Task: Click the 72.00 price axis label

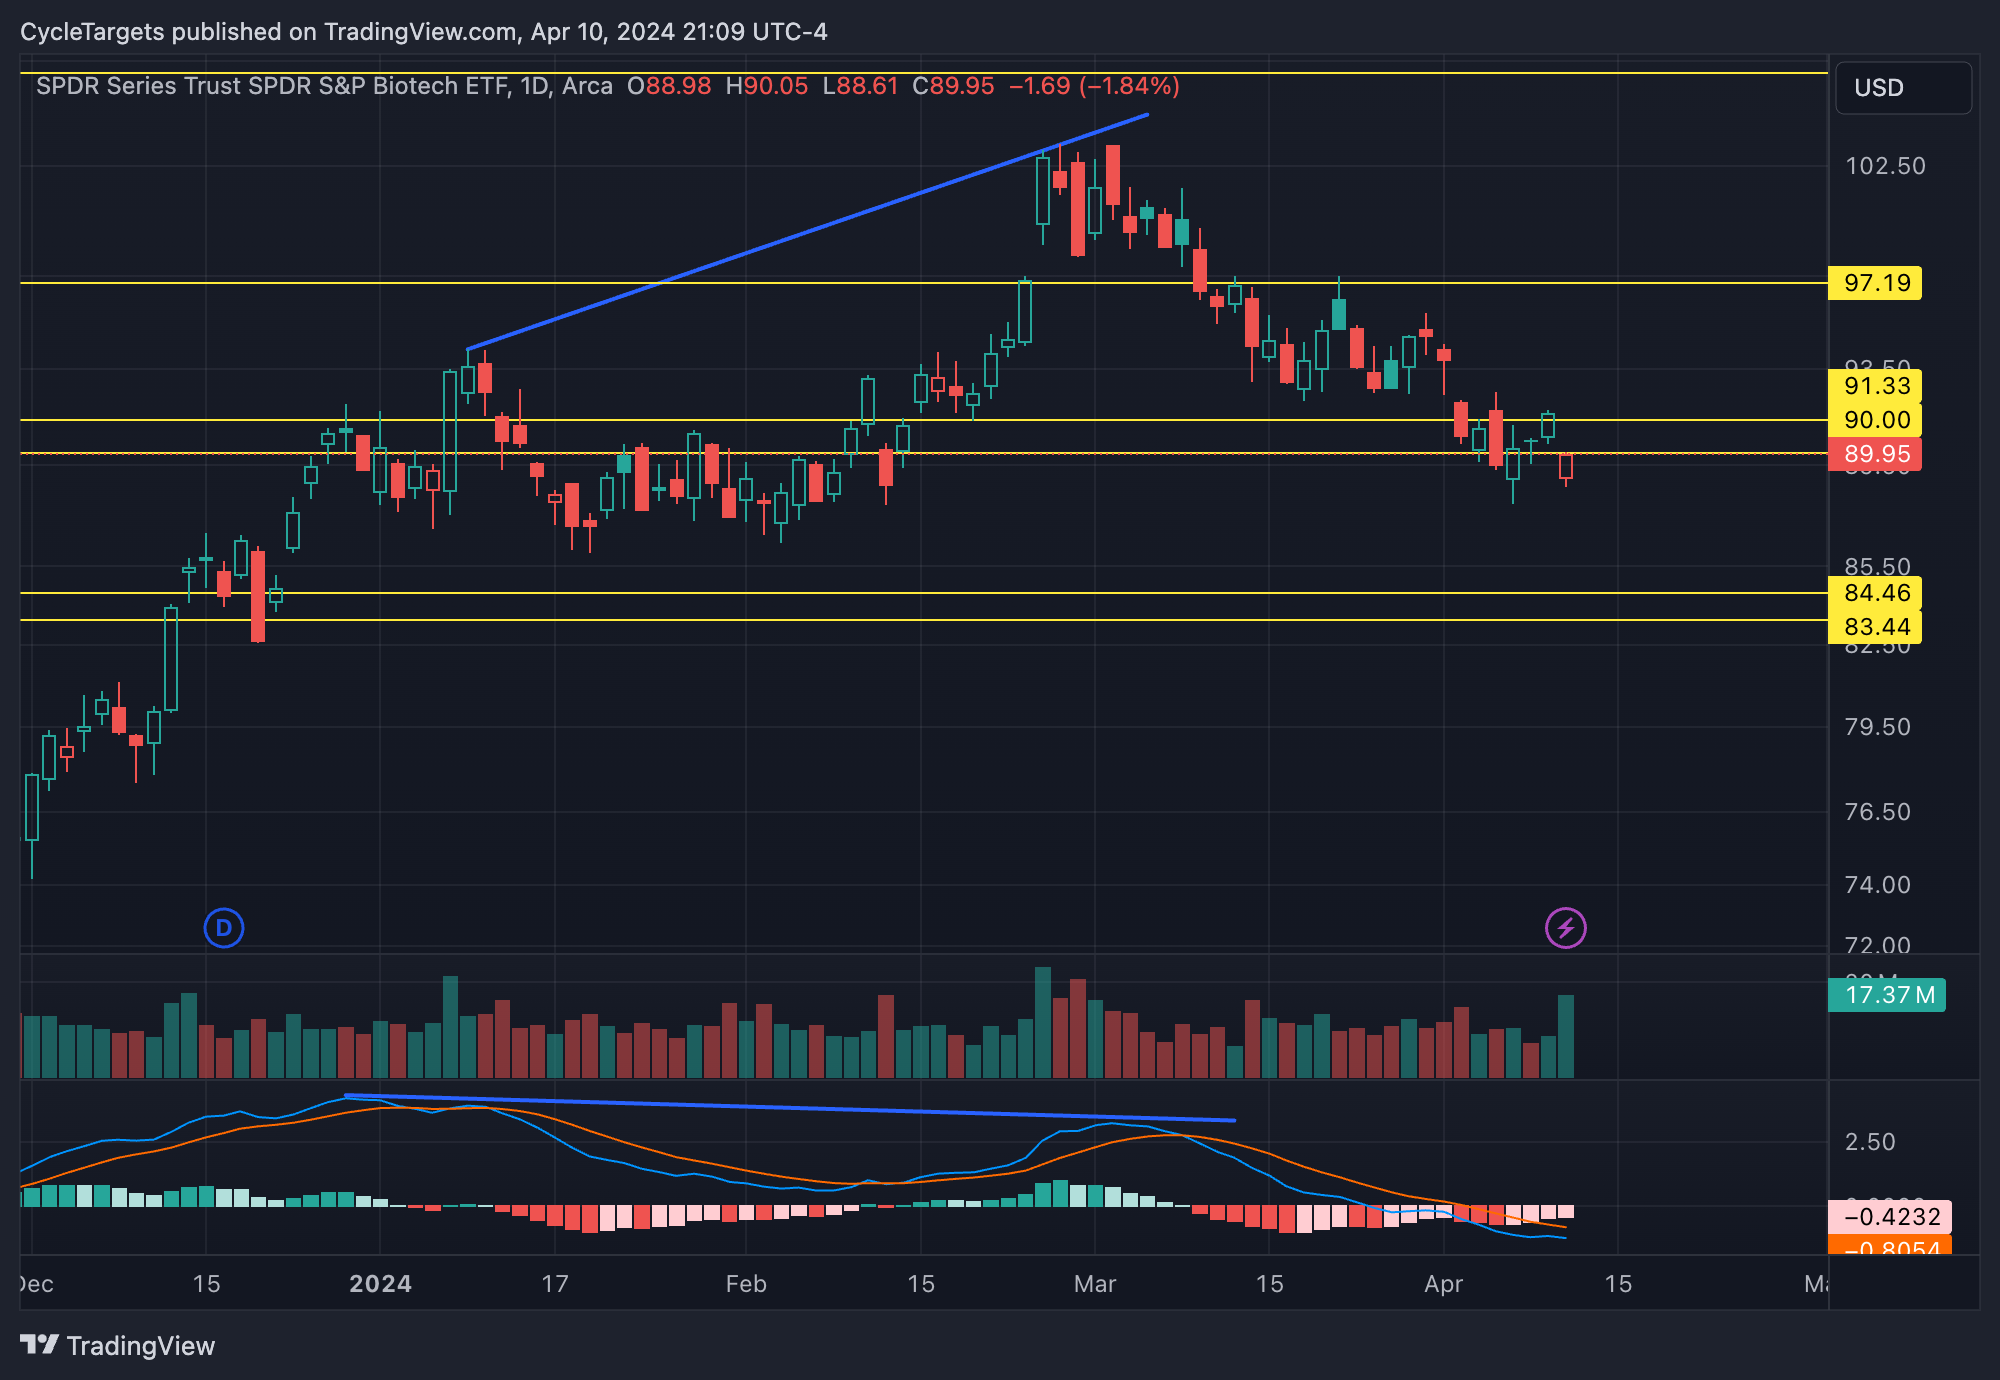Action: (1878, 946)
